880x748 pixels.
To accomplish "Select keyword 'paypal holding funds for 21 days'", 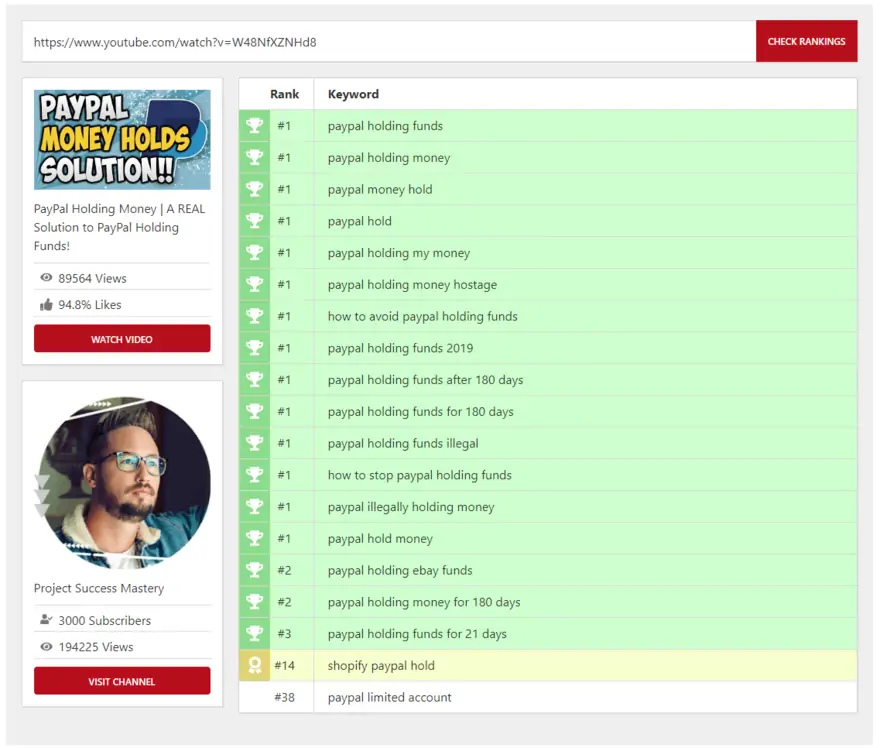I will tap(418, 634).
